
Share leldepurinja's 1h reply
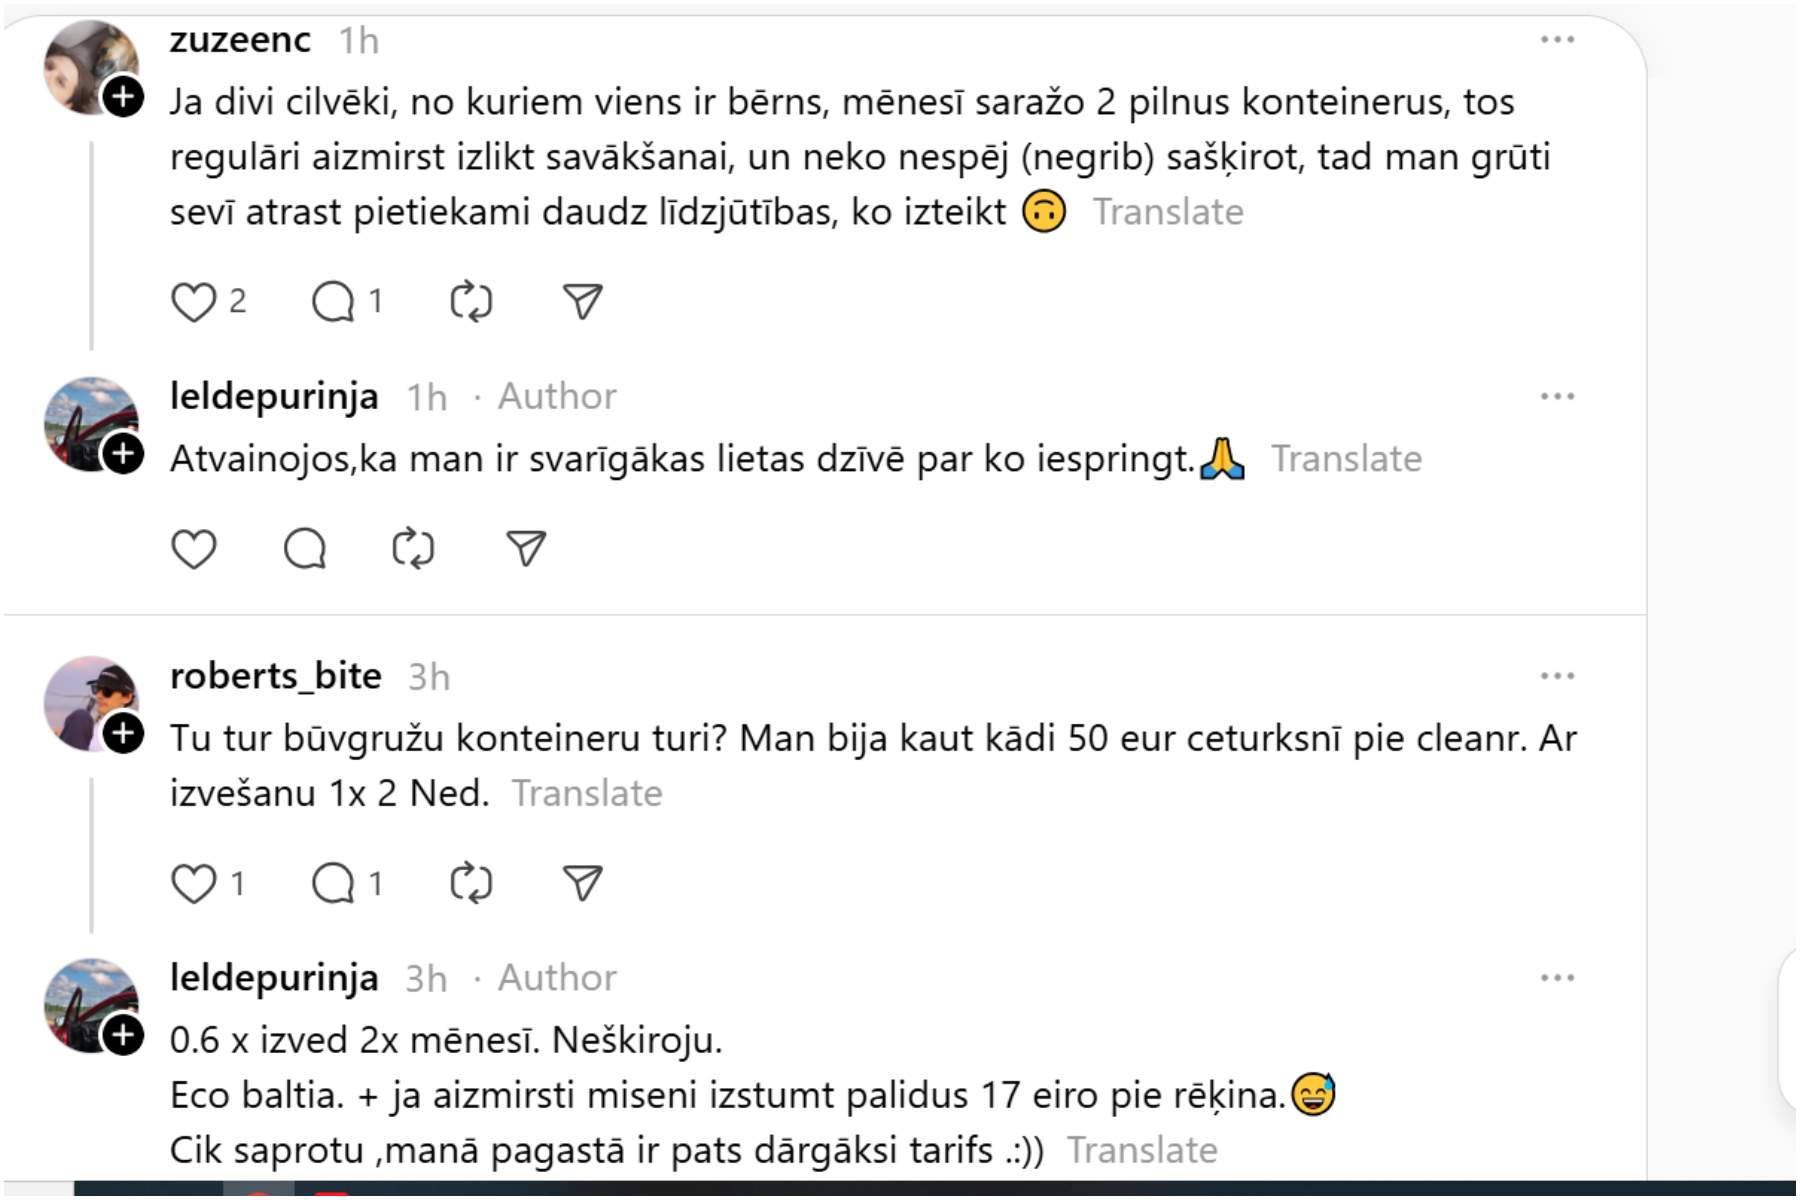(x=526, y=549)
